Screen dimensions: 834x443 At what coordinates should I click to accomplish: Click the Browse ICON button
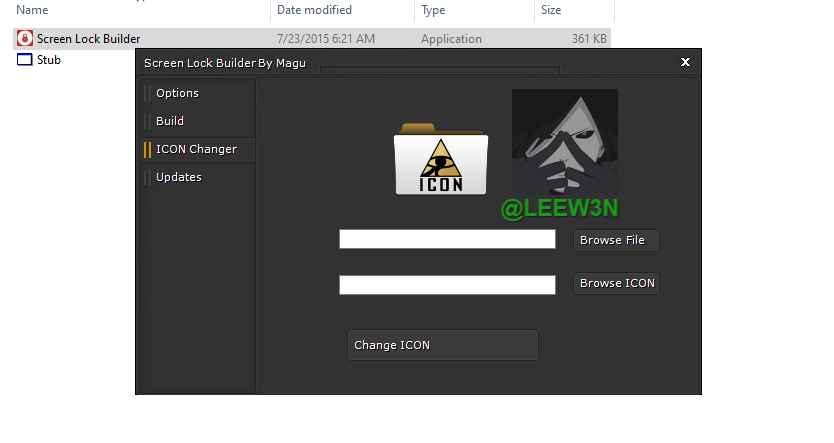click(616, 283)
